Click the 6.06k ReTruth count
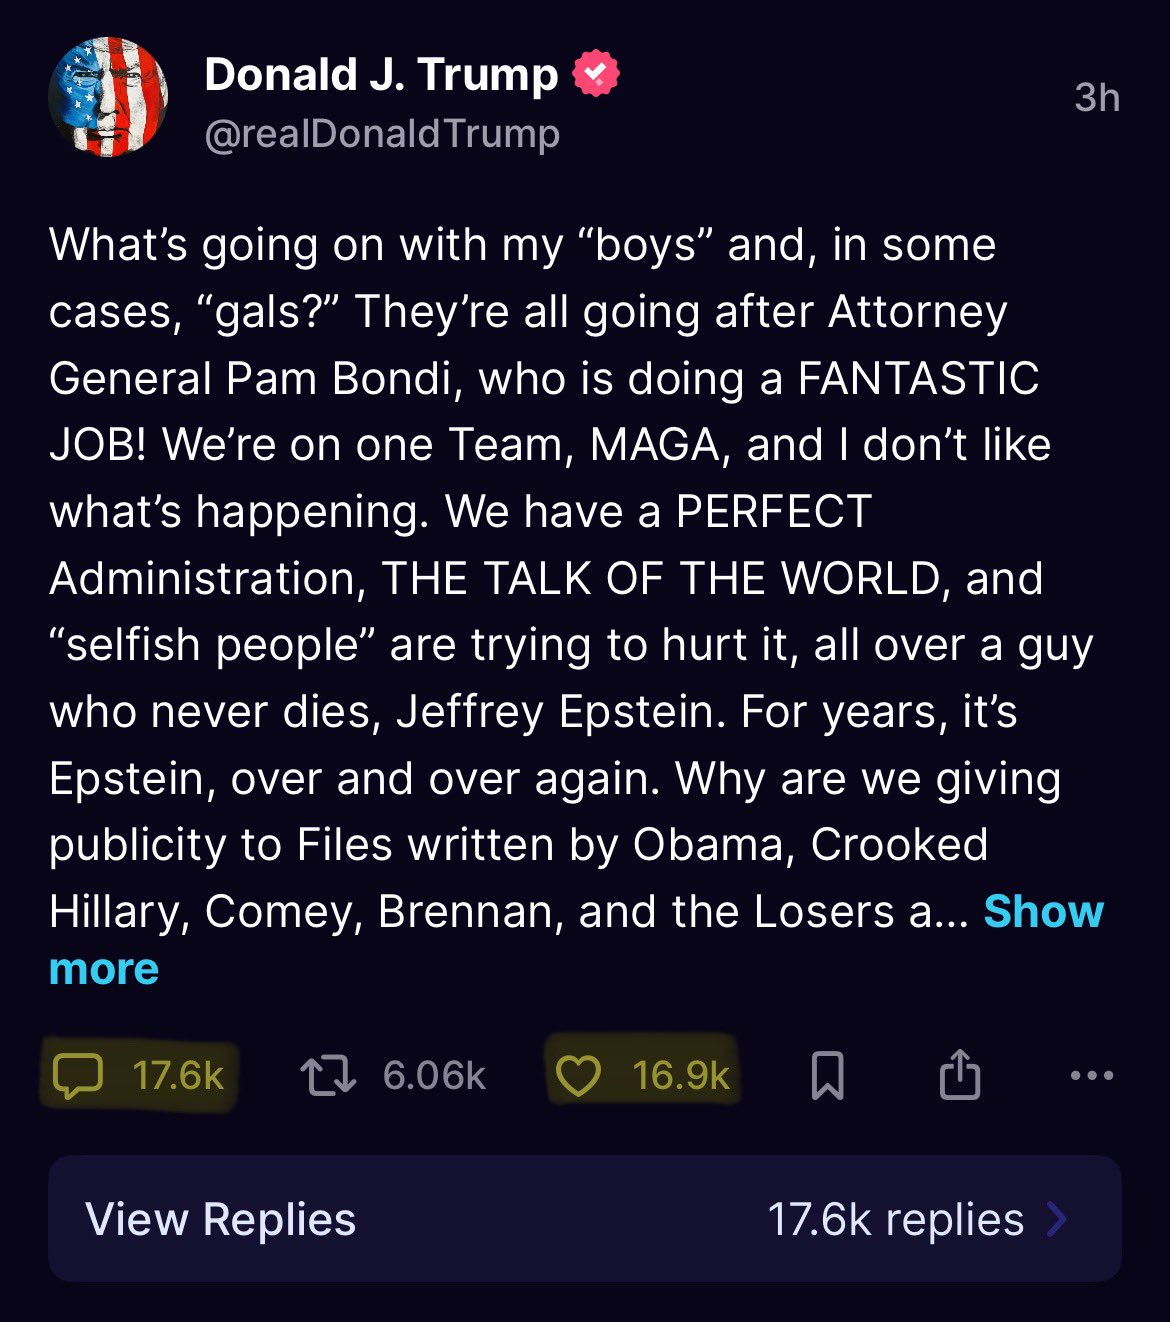 click(434, 1076)
